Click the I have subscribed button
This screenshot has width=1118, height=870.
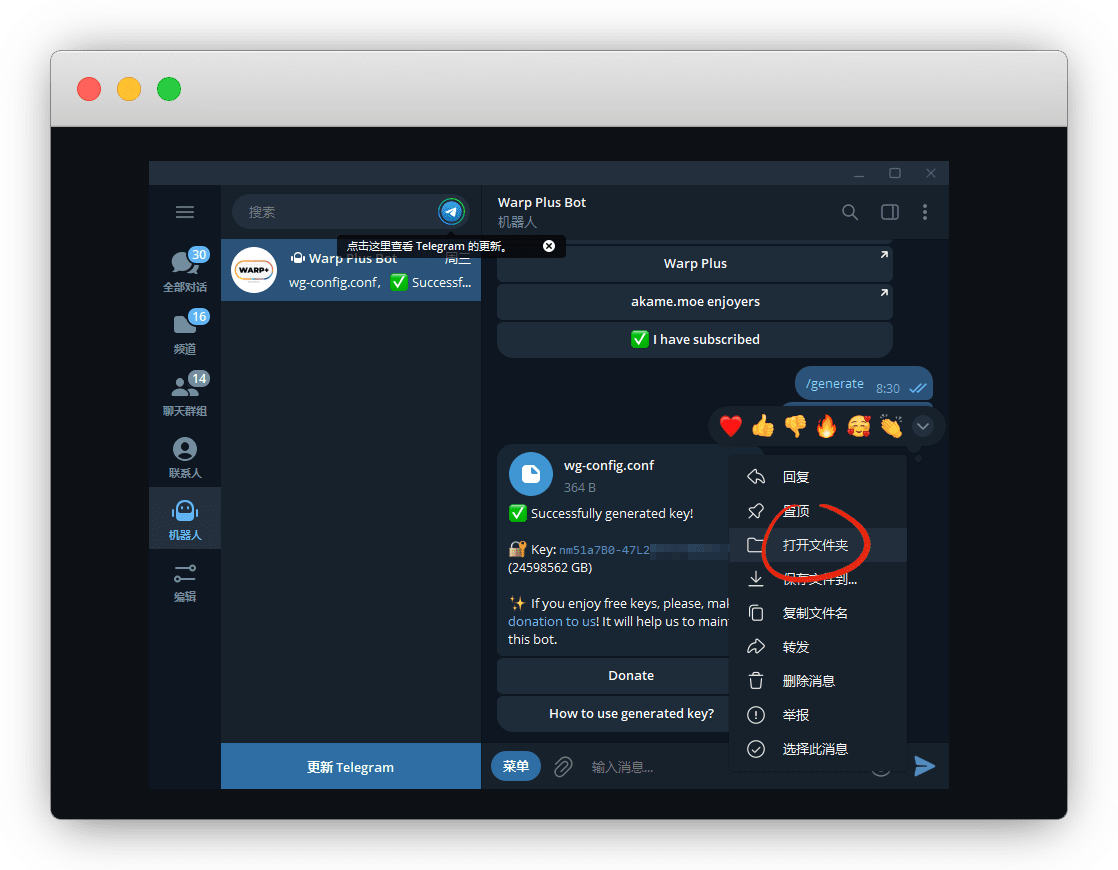(694, 339)
